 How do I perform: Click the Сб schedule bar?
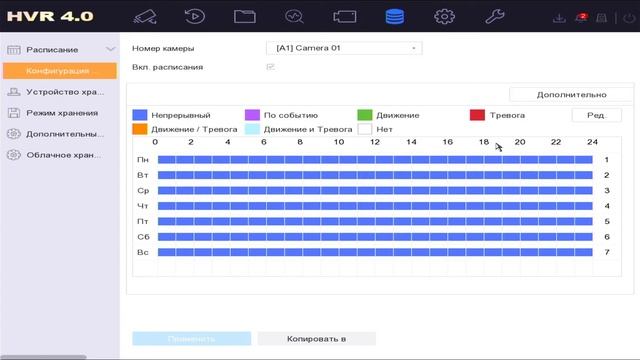click(375, 237)
